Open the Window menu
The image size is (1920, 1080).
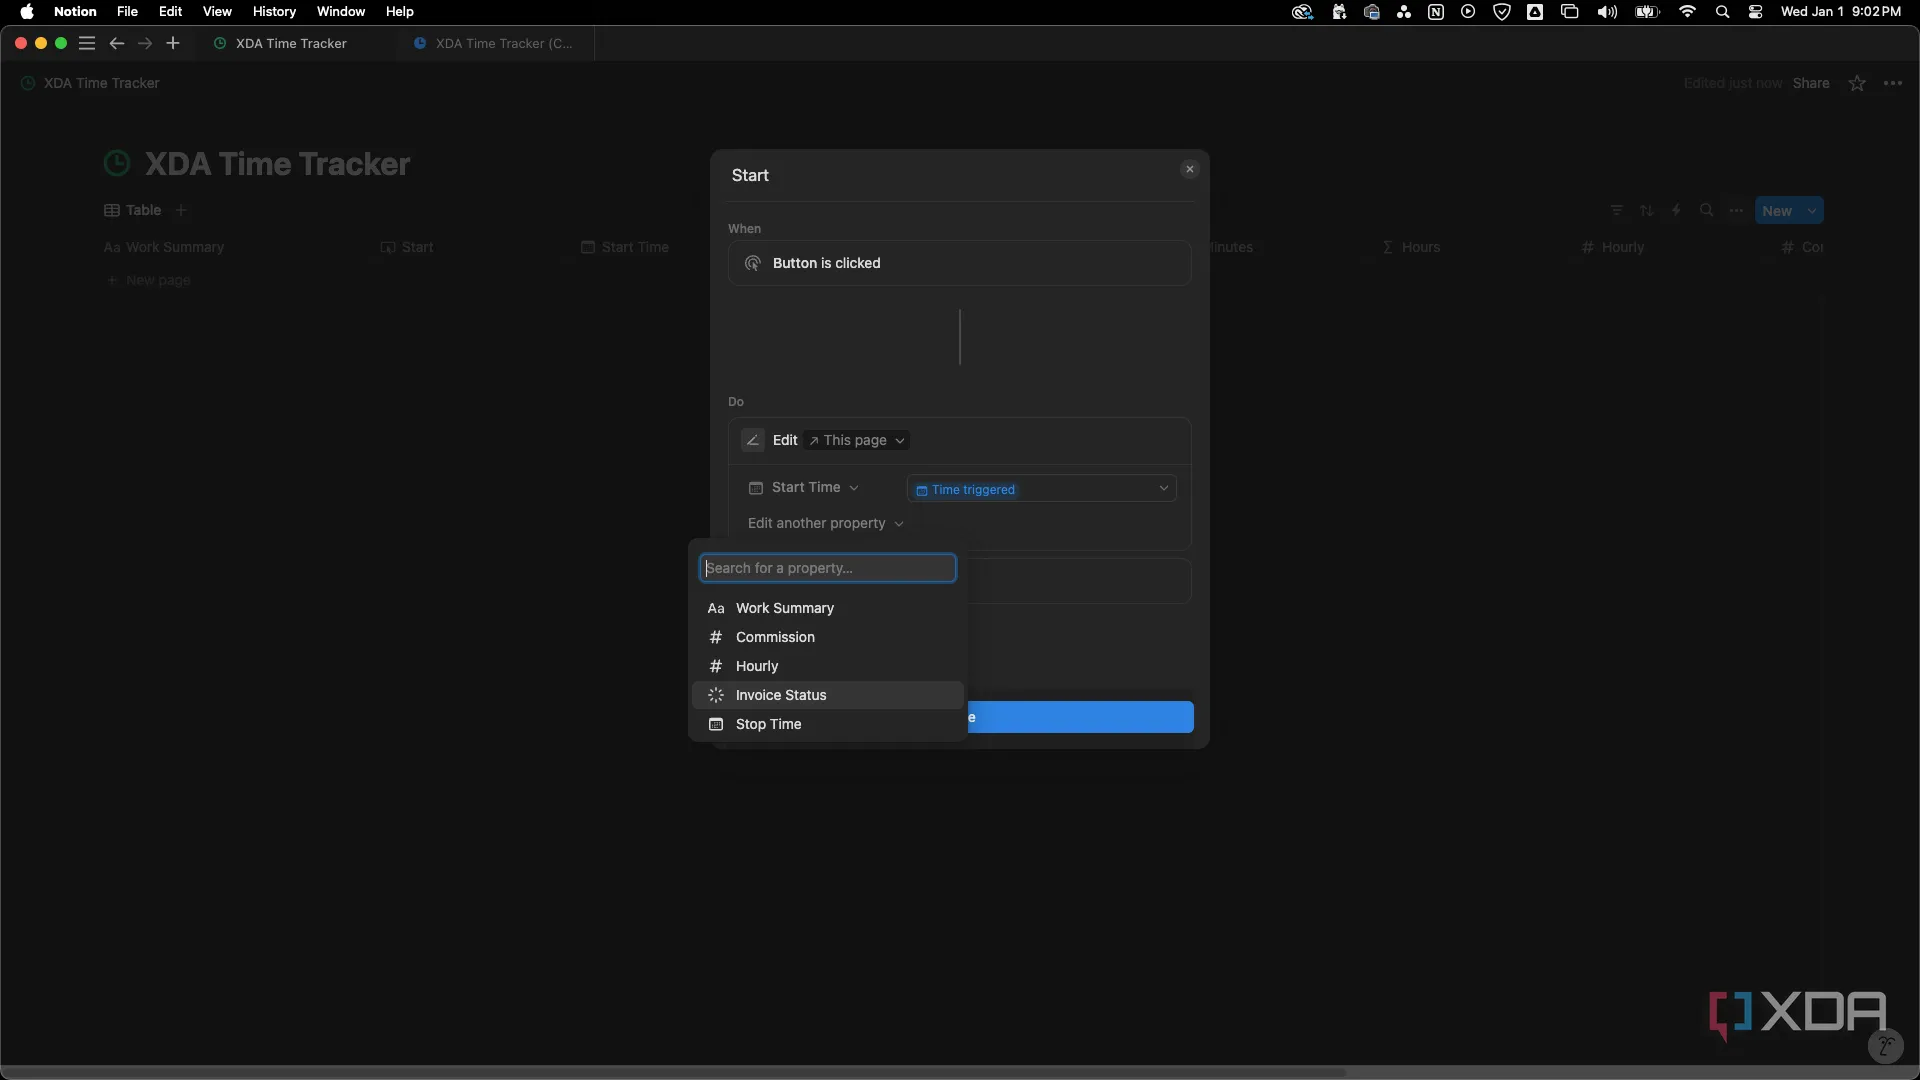click(341, 12)
